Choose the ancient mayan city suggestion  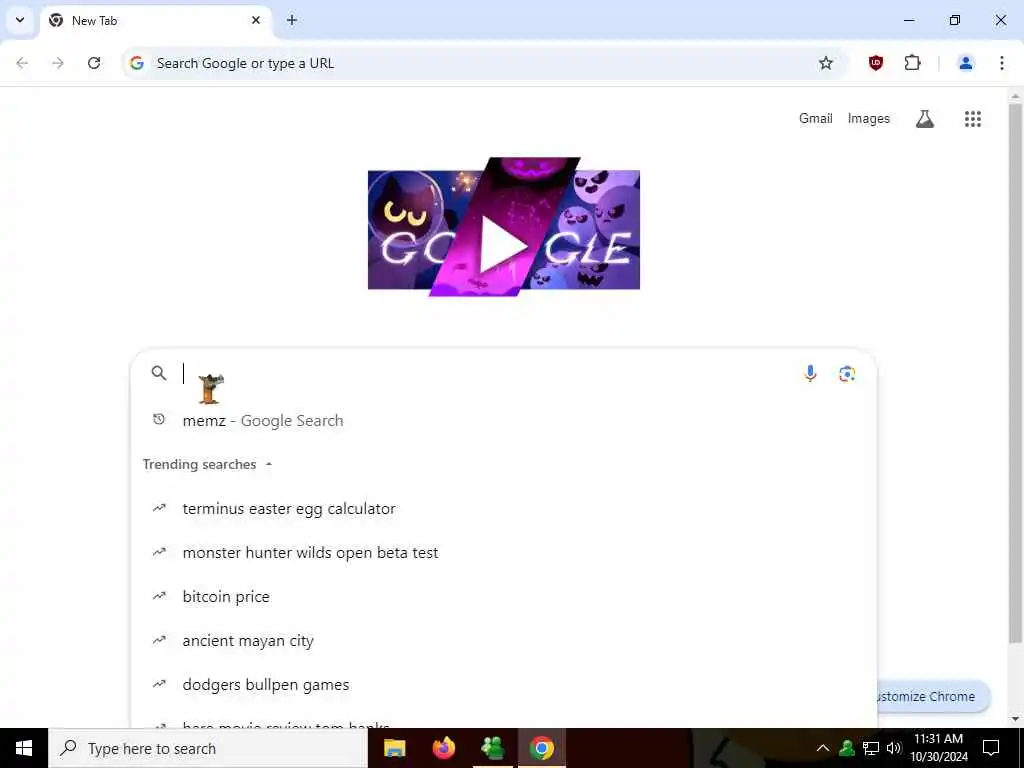504,641
